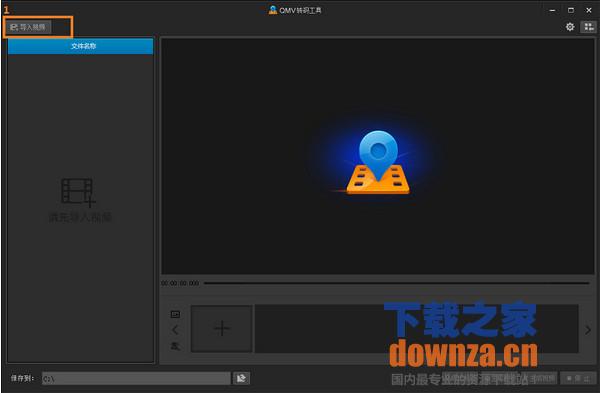Switch layout with the grid view icon

click(x=589, y=27)
